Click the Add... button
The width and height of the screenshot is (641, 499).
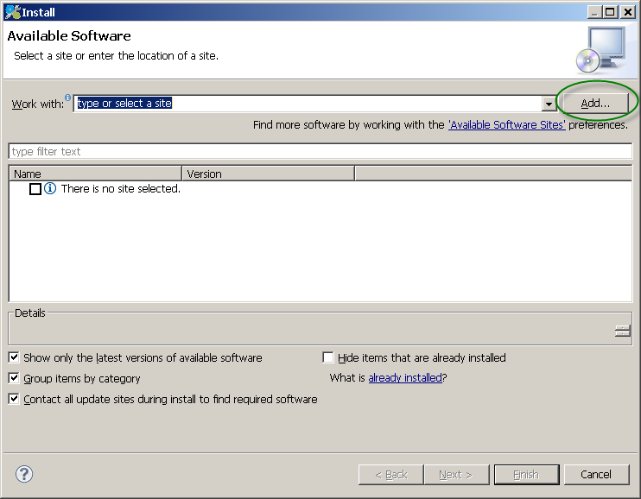[x=595, y=103]
